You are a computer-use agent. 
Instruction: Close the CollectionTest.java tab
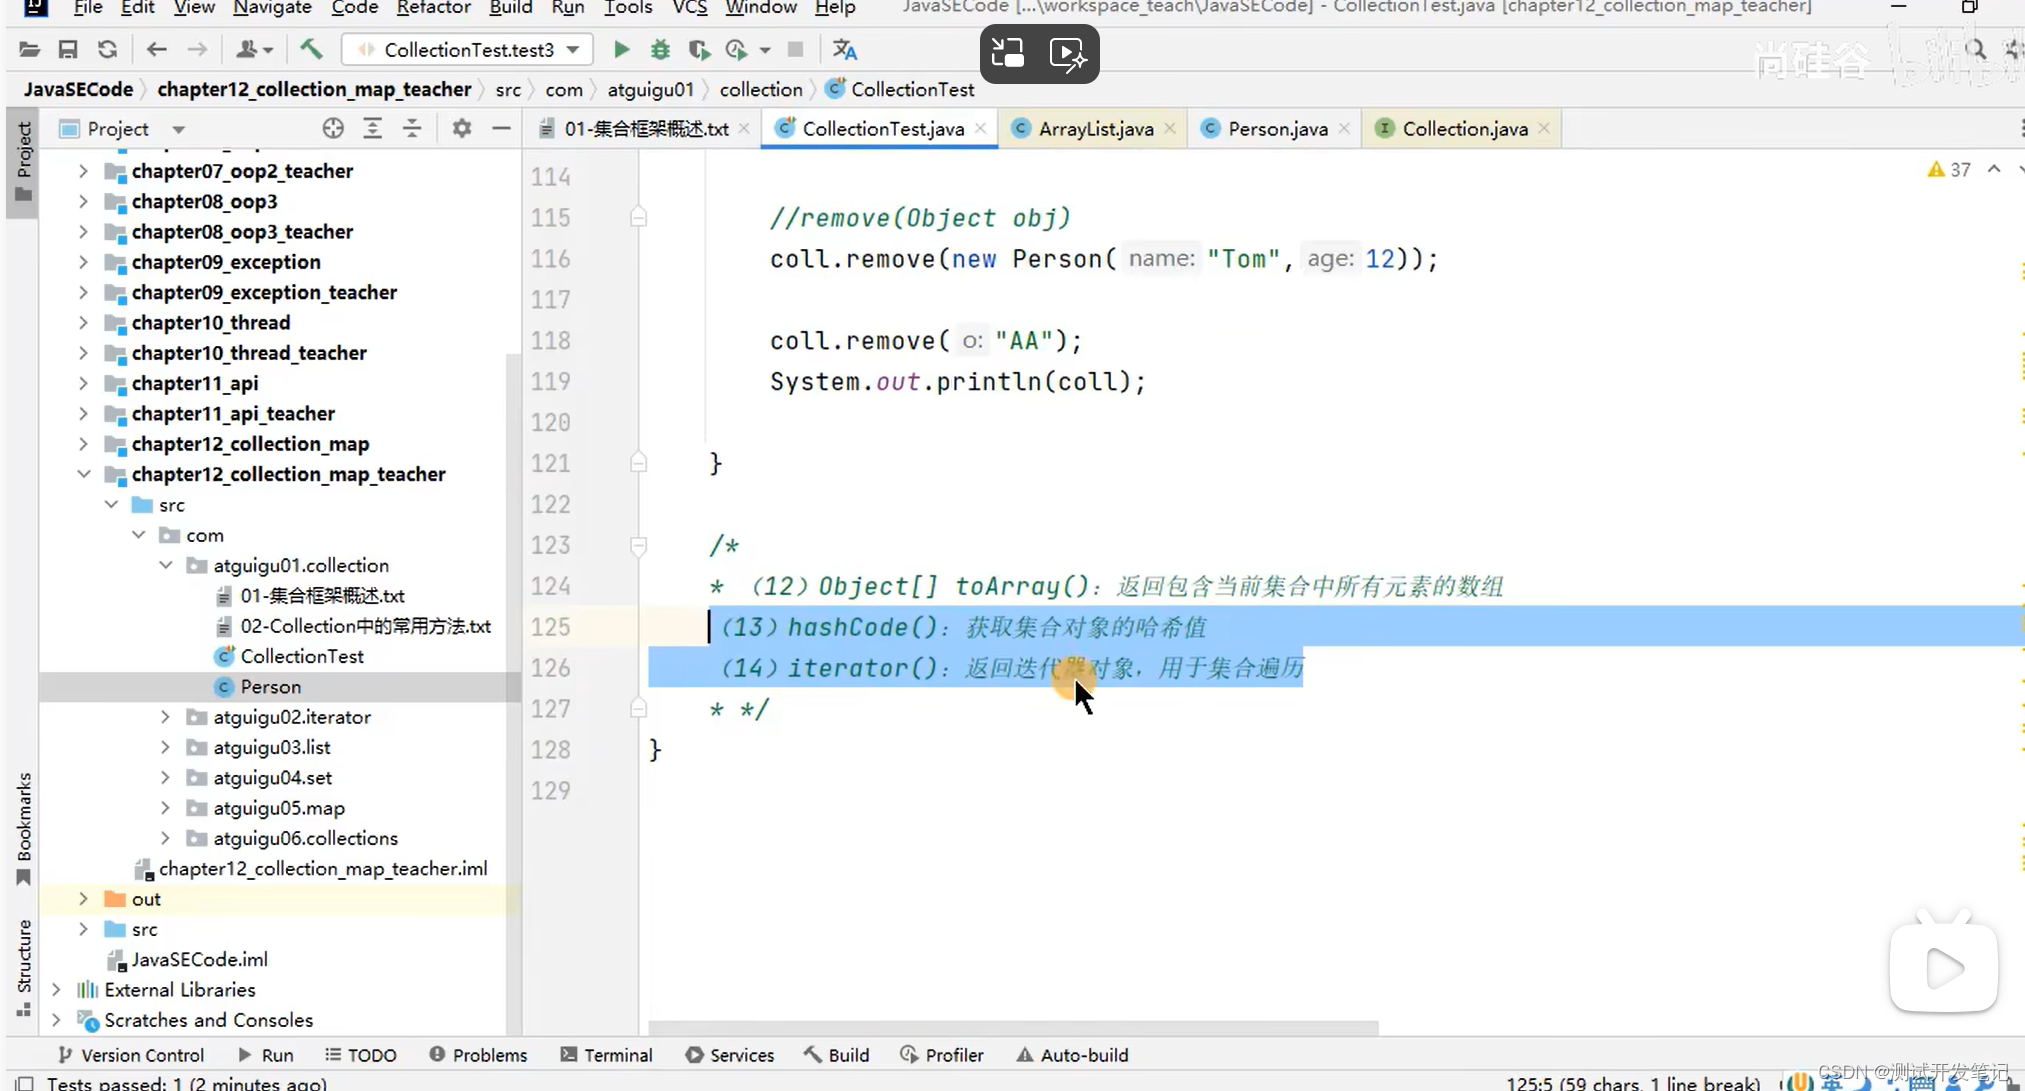point(981,128)
